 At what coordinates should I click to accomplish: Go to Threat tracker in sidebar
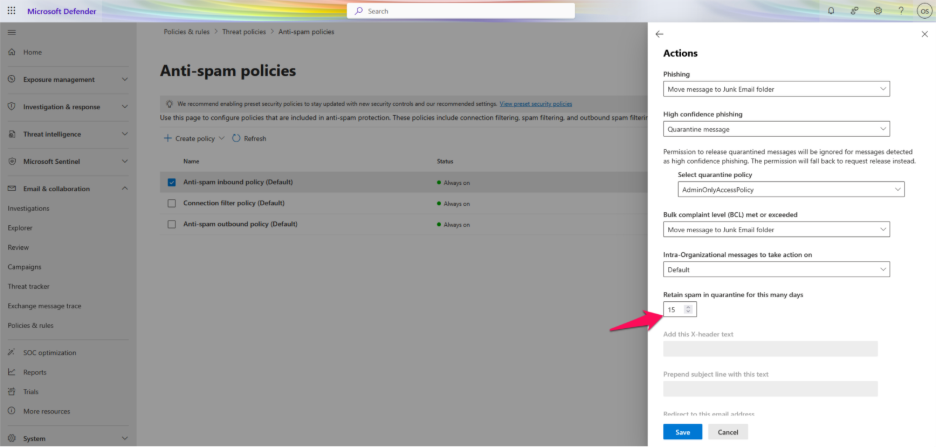click(28, 286)
